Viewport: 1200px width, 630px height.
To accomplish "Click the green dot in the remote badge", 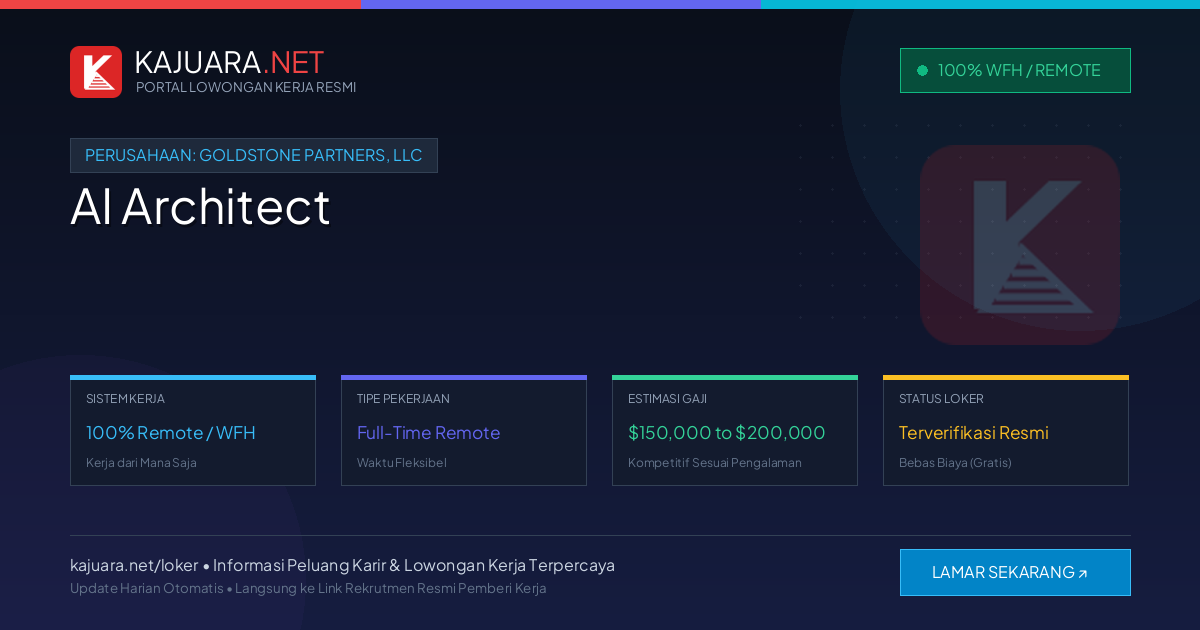I will click(x=922, y=70).
